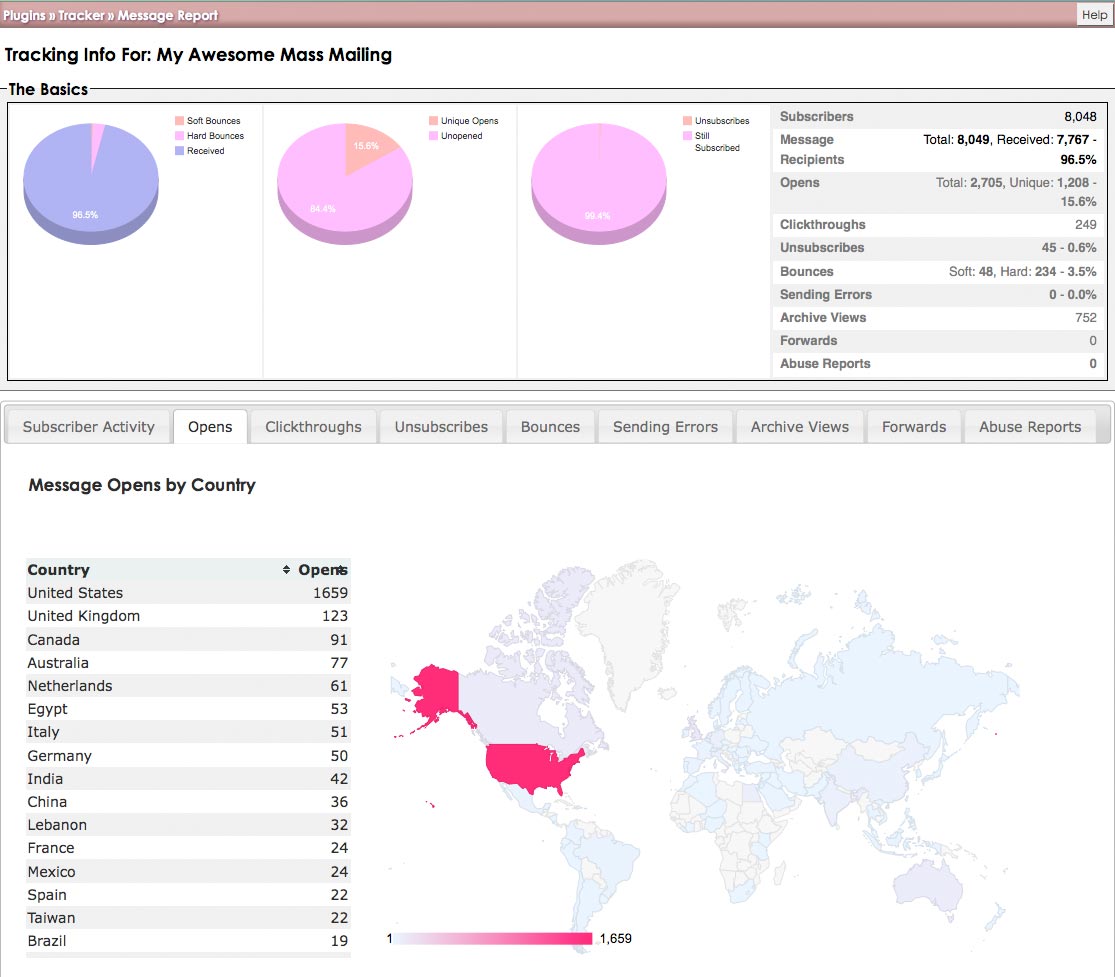Viewport: 1115px width, 977px height.
Task: Click sort arrow beside Opens column header
Action: (341, 570)
